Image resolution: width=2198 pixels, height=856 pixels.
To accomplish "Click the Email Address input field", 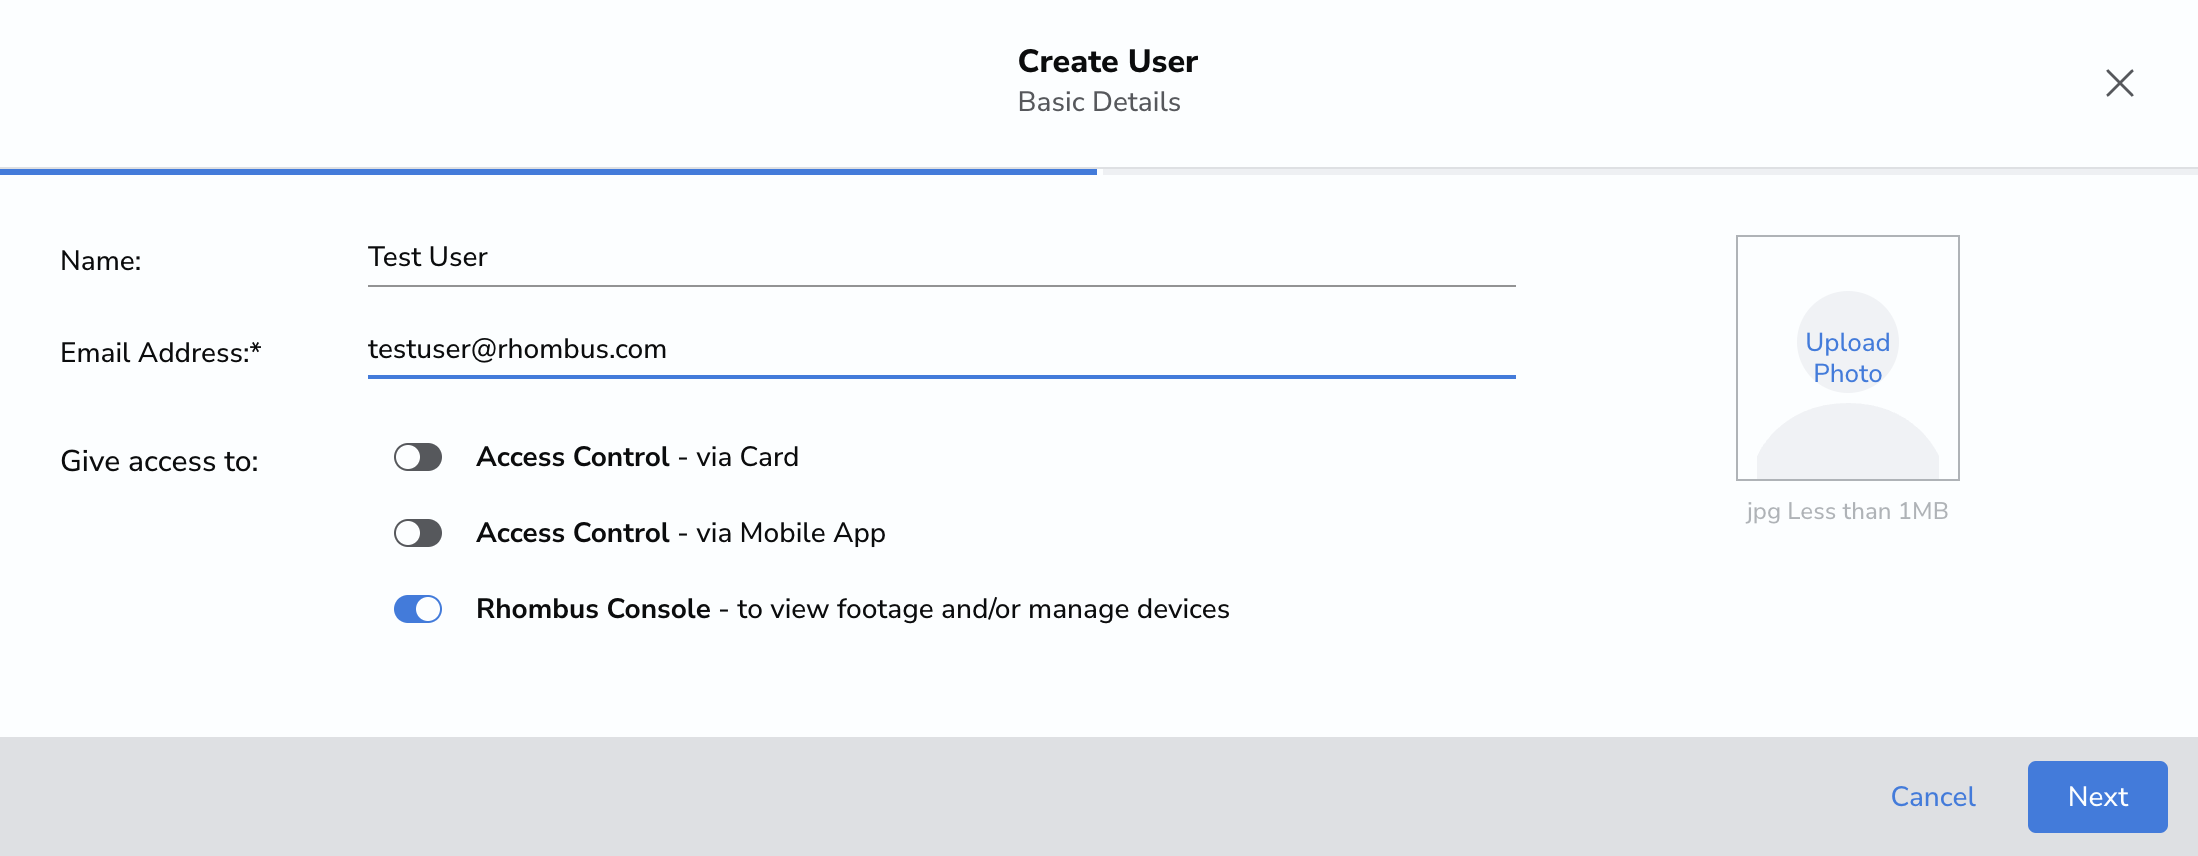I will pyautogui.click(x=941, y=350).
